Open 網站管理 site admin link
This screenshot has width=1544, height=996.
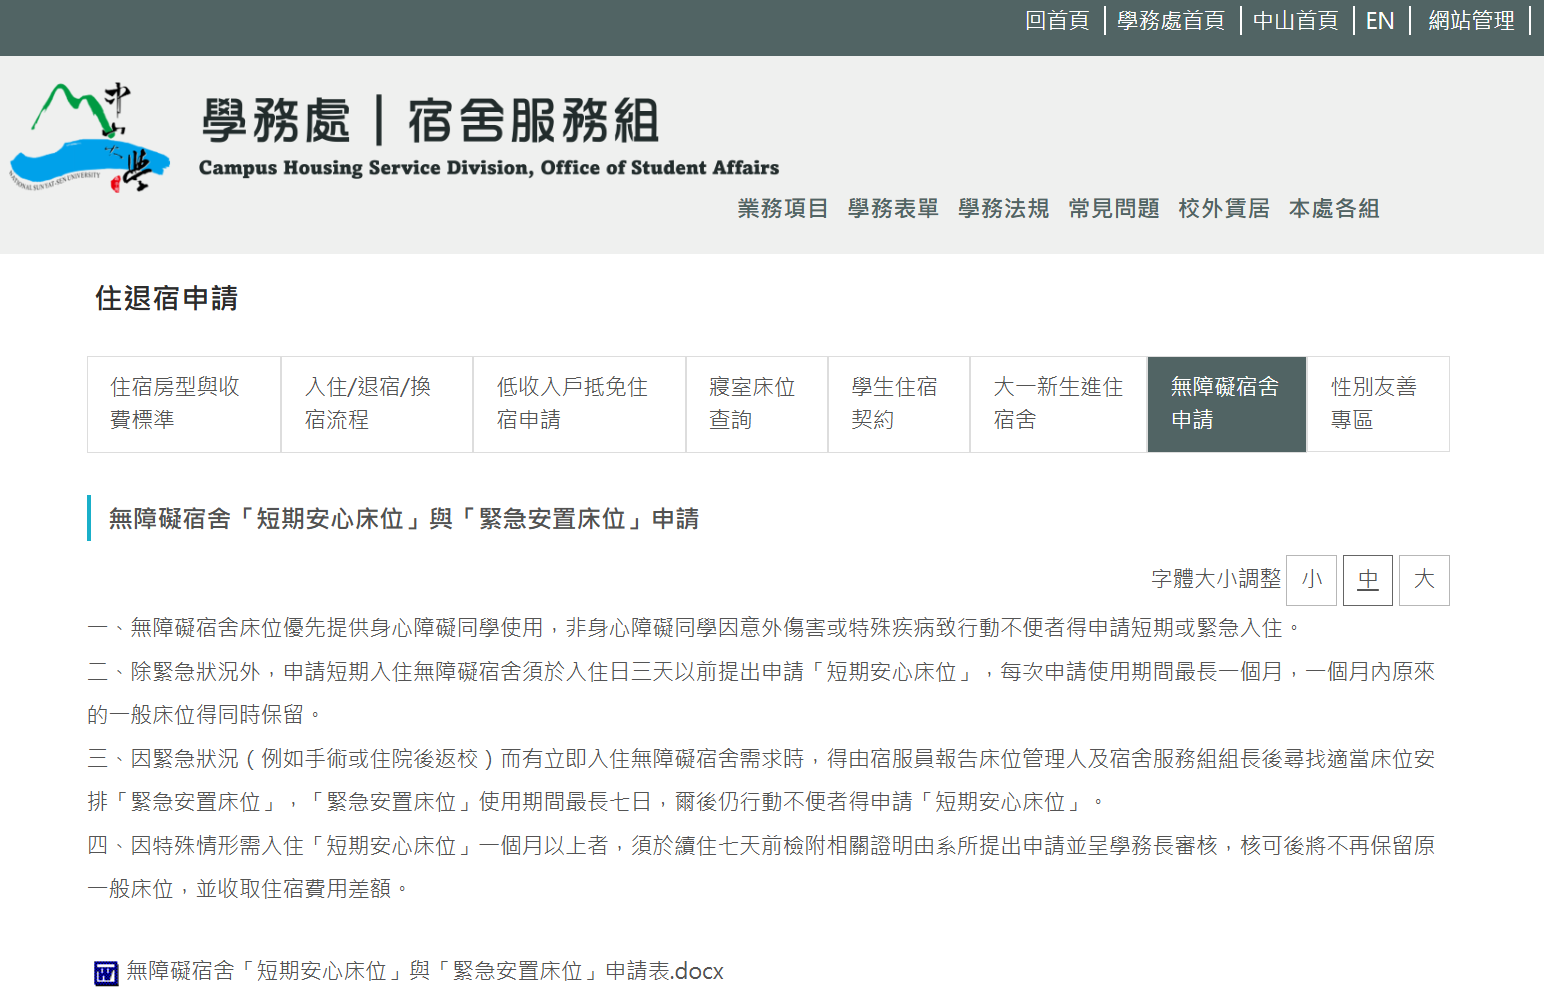[1470, 21]
